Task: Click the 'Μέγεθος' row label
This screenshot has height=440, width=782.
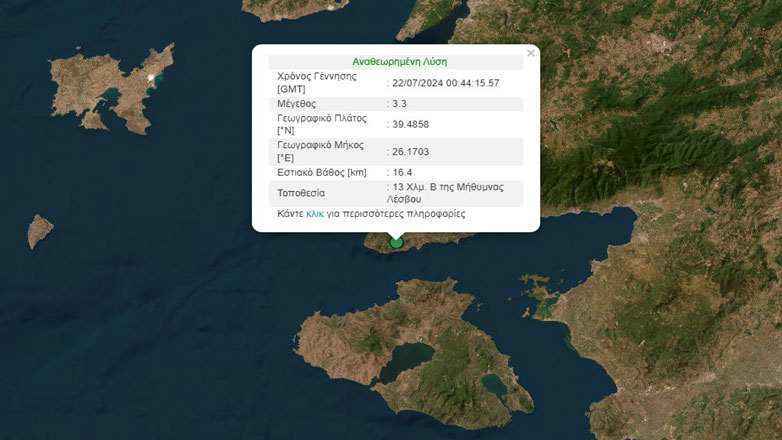Action: pyautogui.click(x=297, y=103)
